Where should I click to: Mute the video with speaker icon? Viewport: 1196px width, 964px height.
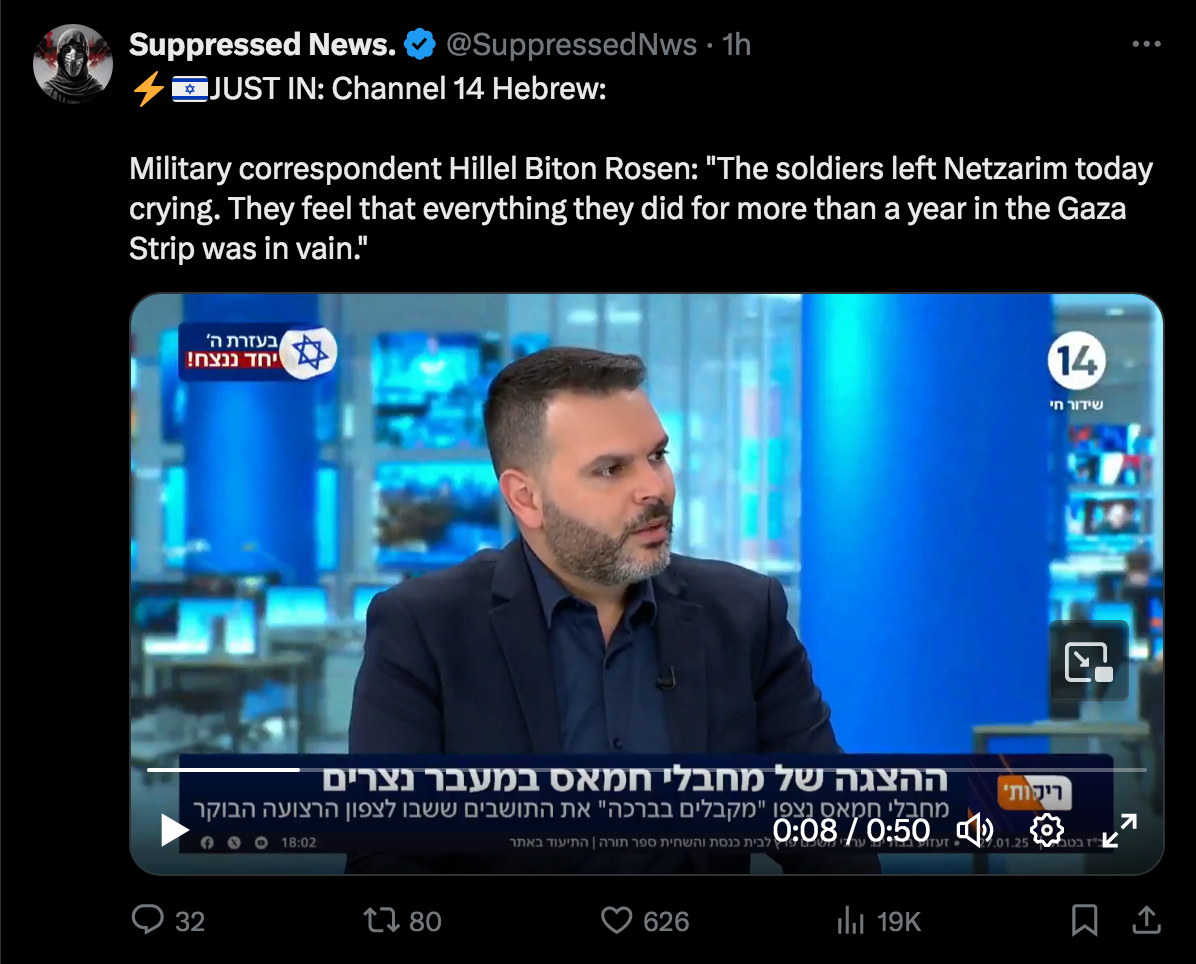[x=975, y=830]
